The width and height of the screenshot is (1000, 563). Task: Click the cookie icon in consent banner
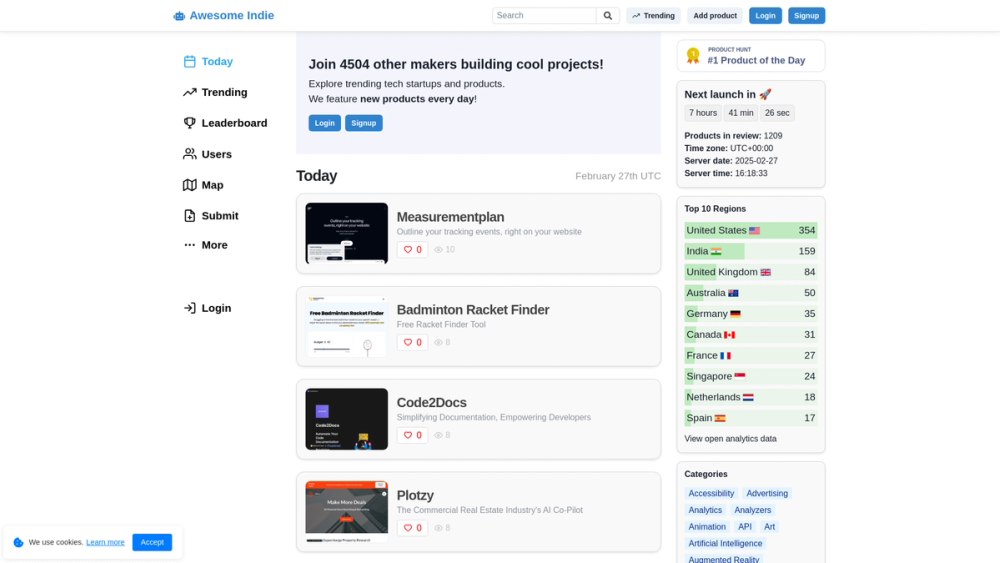18,542
